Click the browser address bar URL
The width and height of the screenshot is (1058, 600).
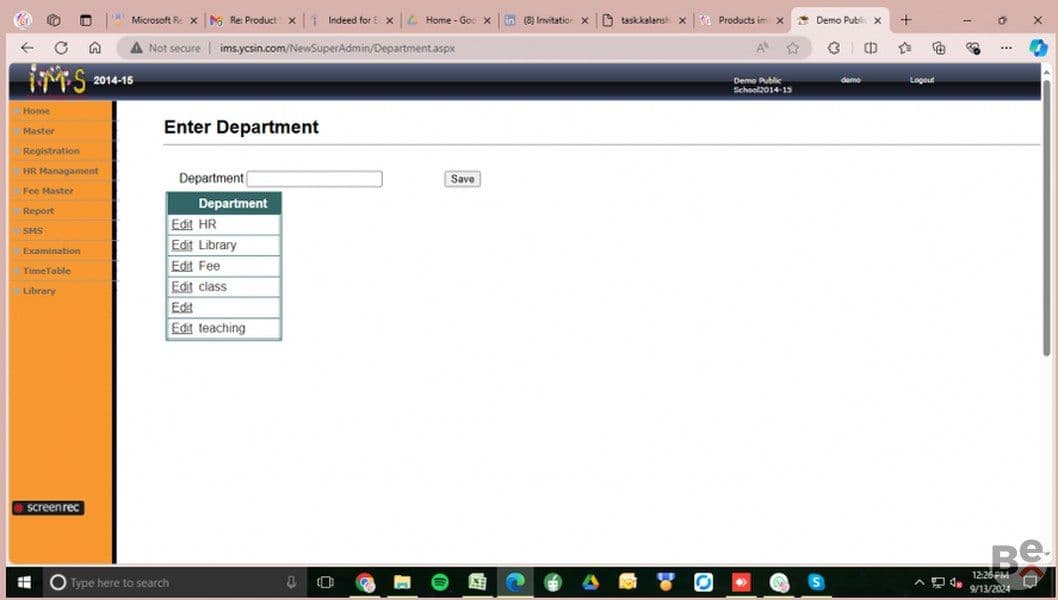[x=337, y=48]
